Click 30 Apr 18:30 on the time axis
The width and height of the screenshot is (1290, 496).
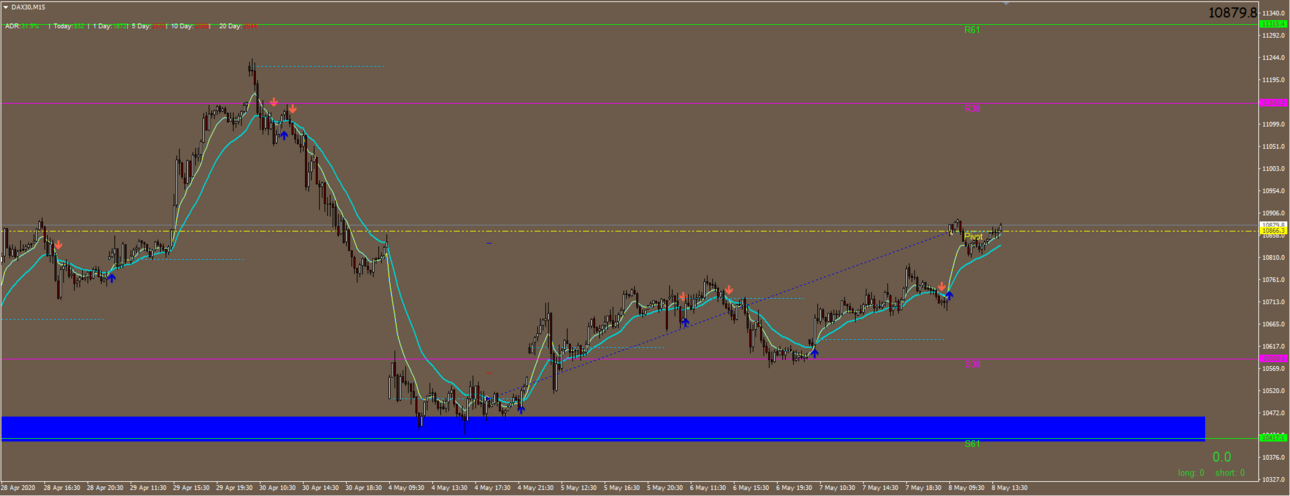click(365, 489)
